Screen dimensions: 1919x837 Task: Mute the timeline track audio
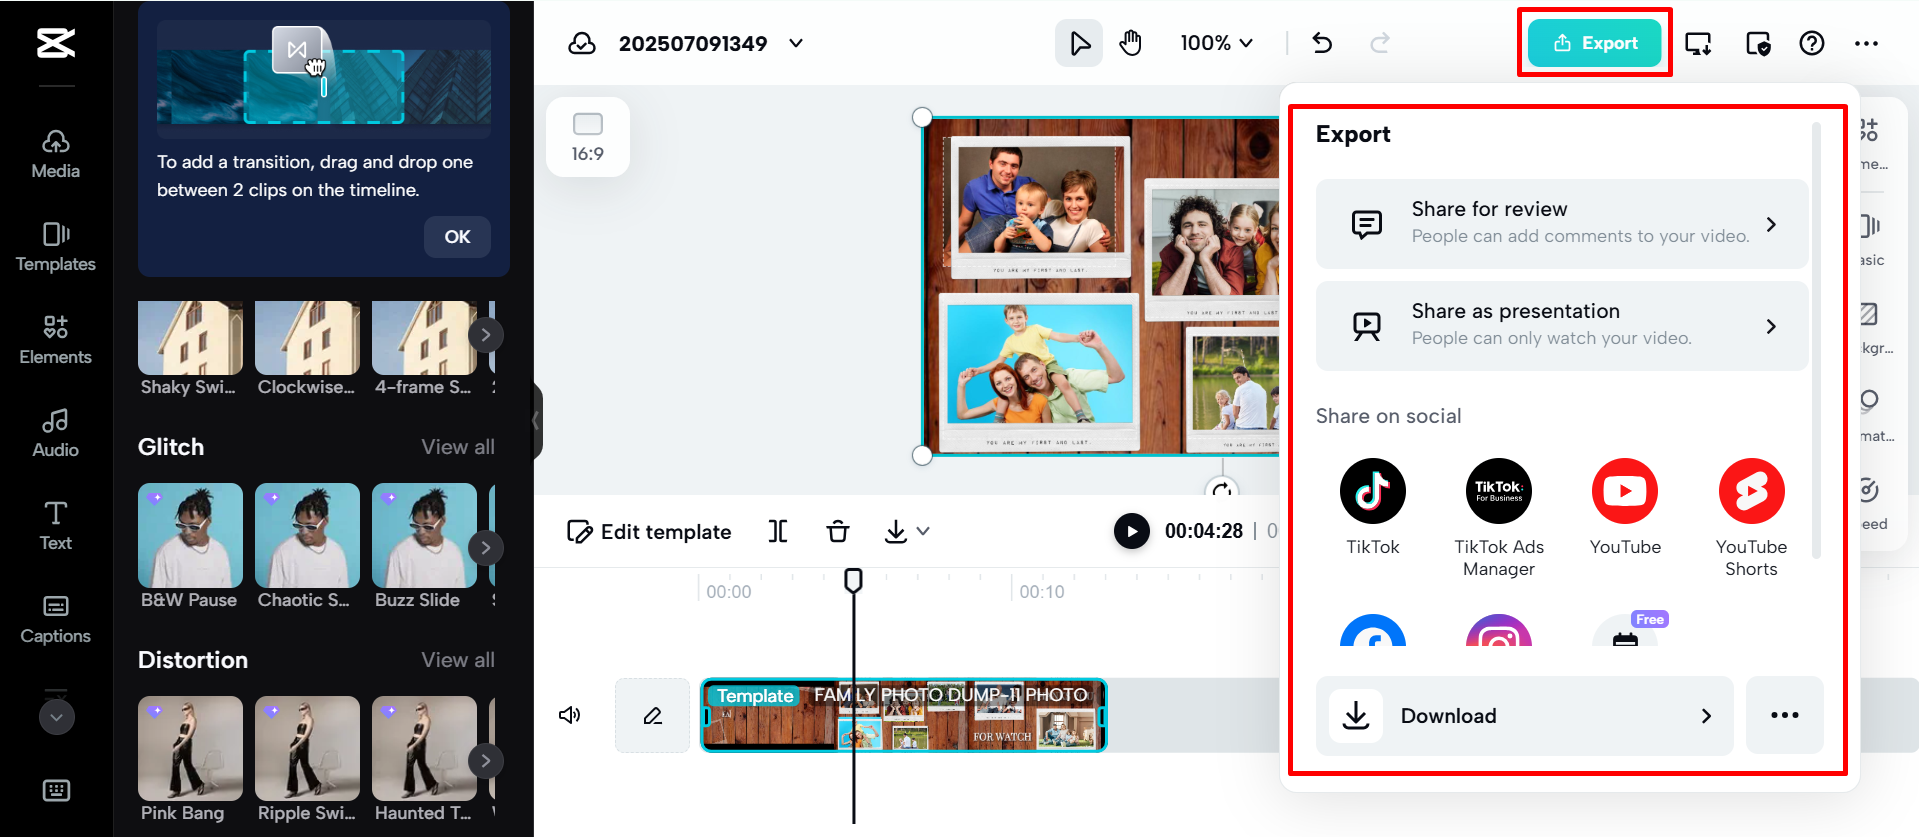pyautogui.click(x=570, y=715)
